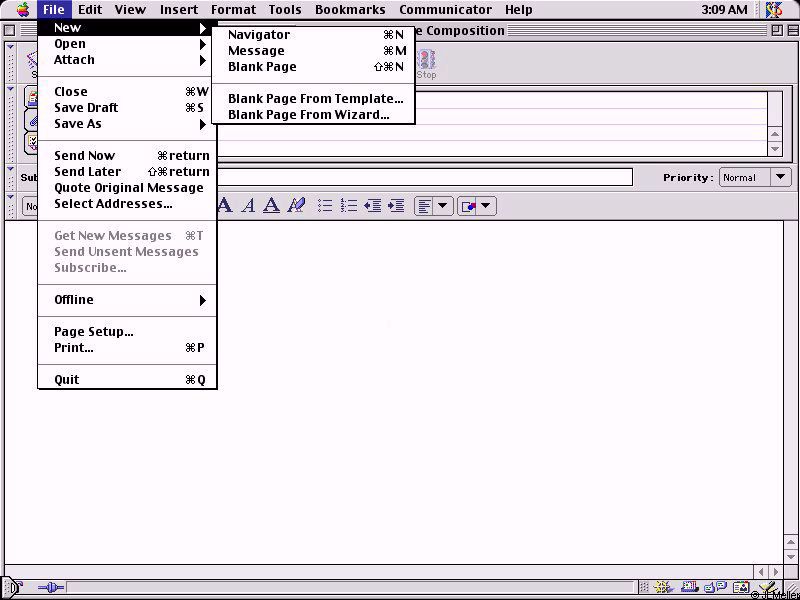This screenshot has height=600, width=800.
Task: Select Blank Page From Template...
Action: [x=313, y=98]
